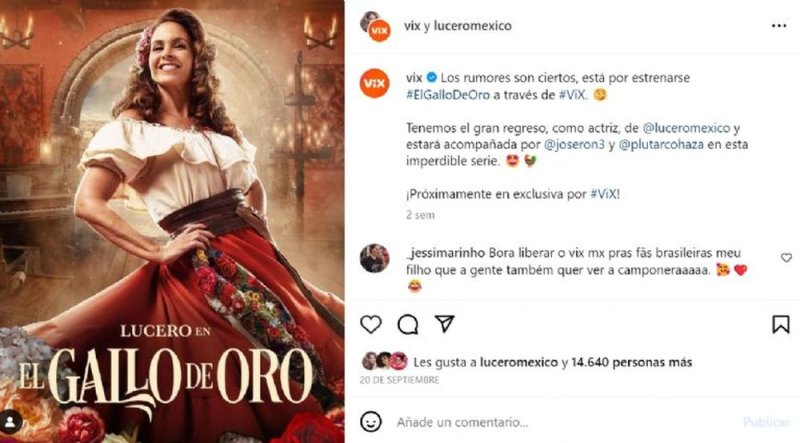Click the Publicar button

coord(766,422)
